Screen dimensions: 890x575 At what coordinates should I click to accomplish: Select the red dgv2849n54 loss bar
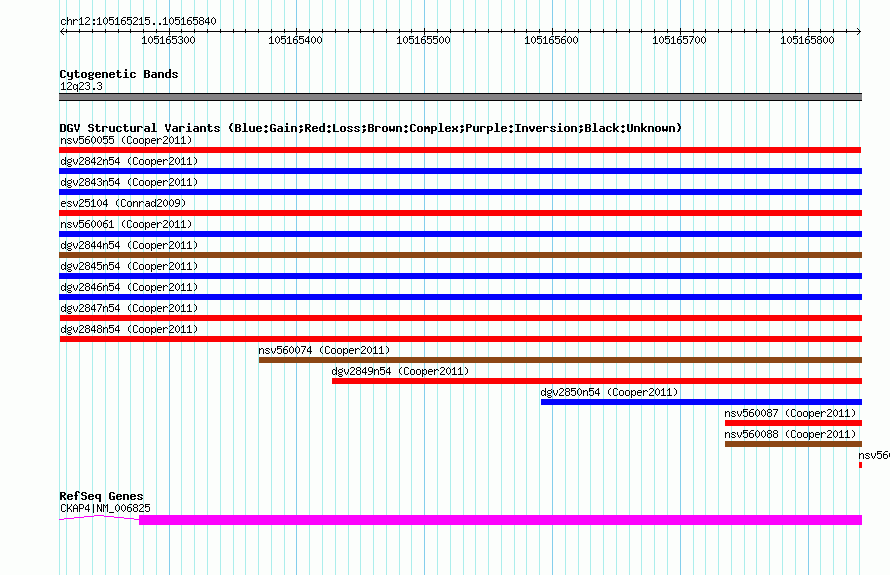(597, 381)
